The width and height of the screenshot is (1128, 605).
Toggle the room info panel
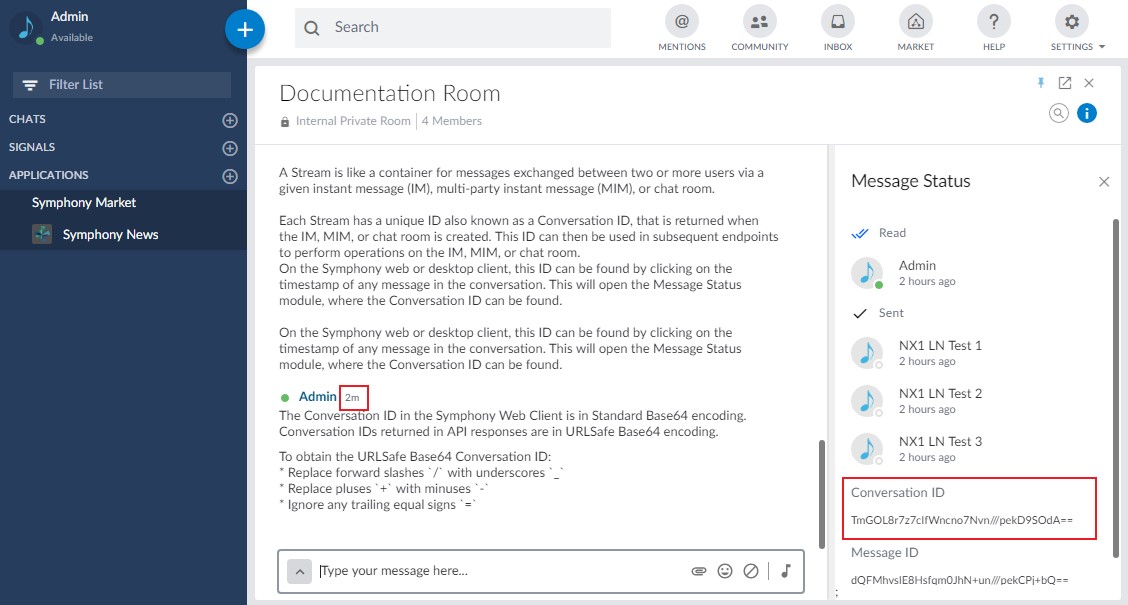point(1087,113)
